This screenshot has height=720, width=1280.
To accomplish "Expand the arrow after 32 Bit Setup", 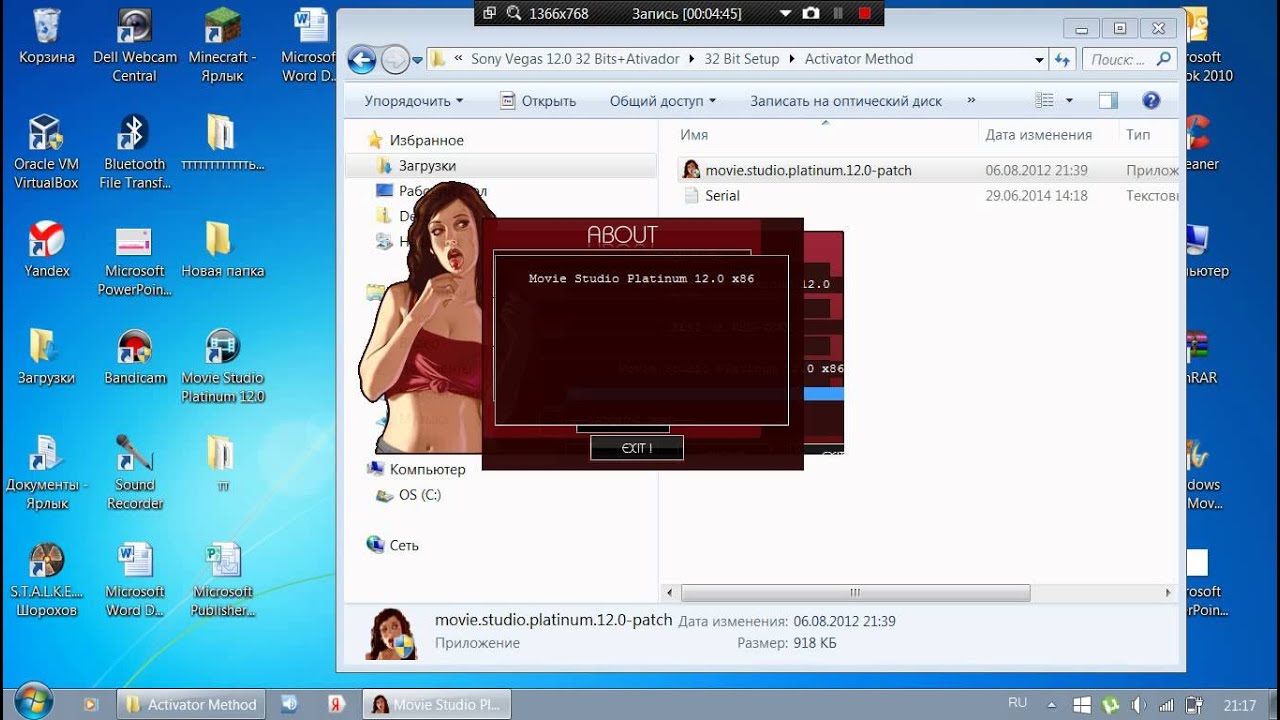I will (x=793, y=59).
